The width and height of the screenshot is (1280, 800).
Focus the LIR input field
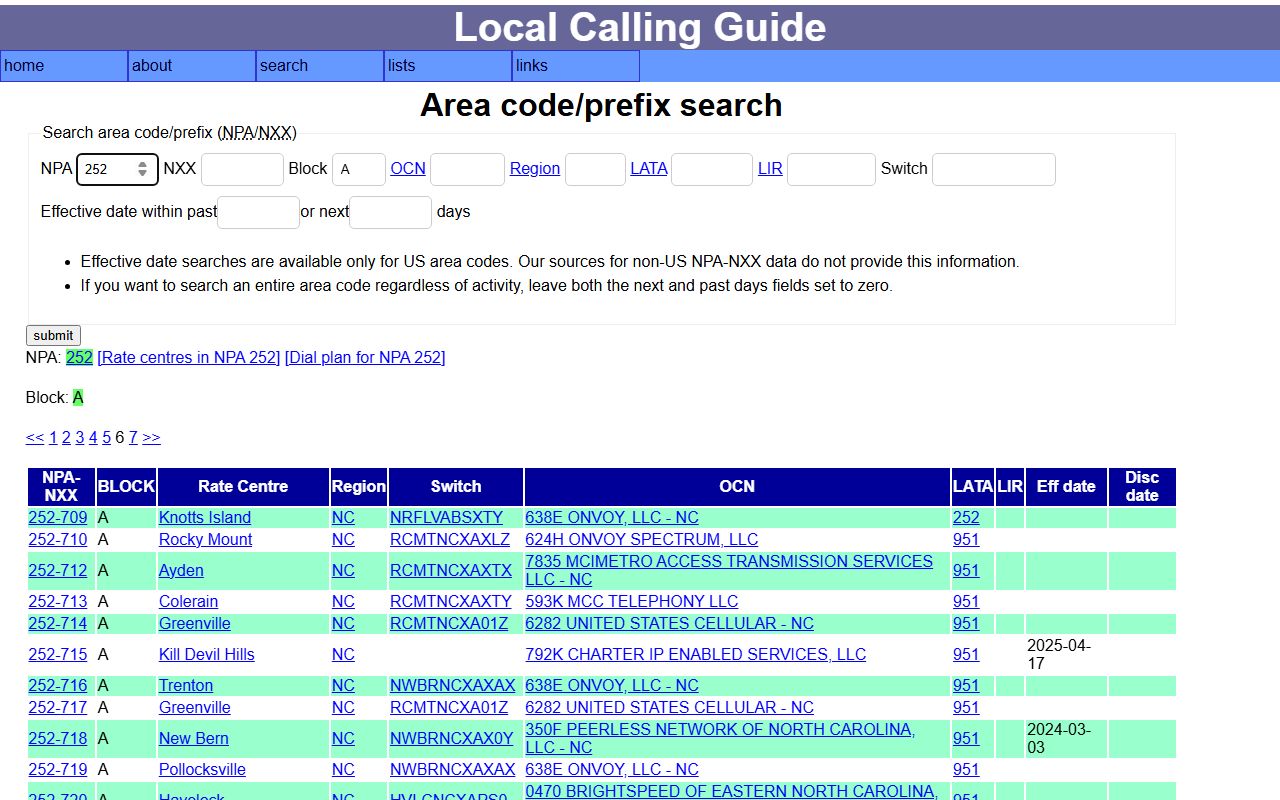point(831,169)
